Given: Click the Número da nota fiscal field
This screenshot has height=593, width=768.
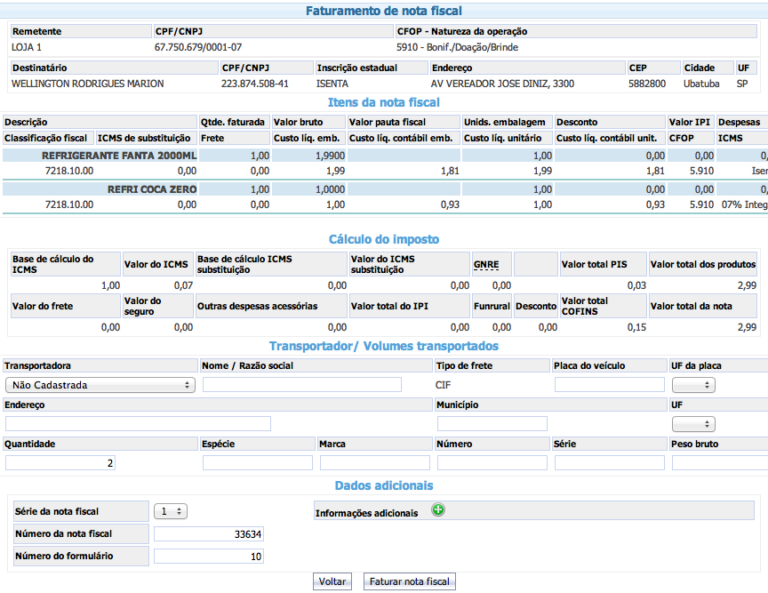Looking at the screenshot, I should [x=209, y=534].
